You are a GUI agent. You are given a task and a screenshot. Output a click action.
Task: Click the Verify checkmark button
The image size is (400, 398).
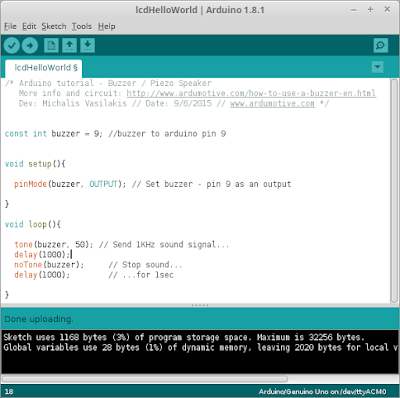[12, 45]
